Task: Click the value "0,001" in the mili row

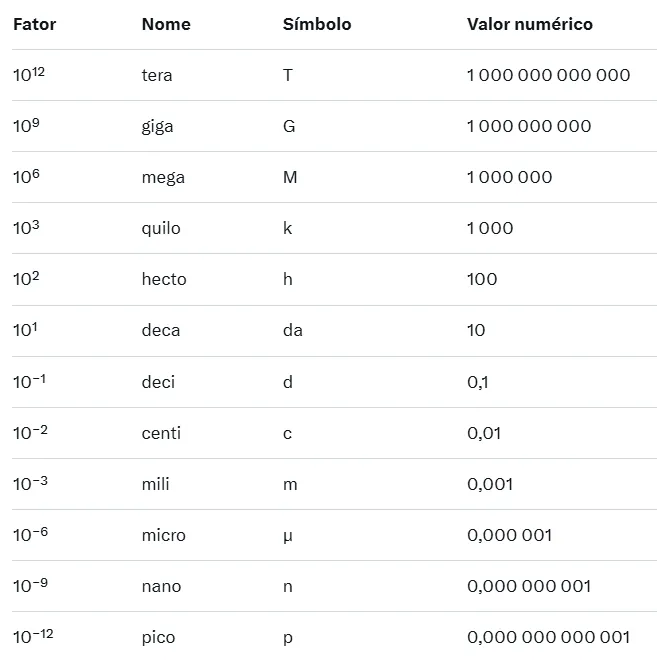Action: point(490,484)
